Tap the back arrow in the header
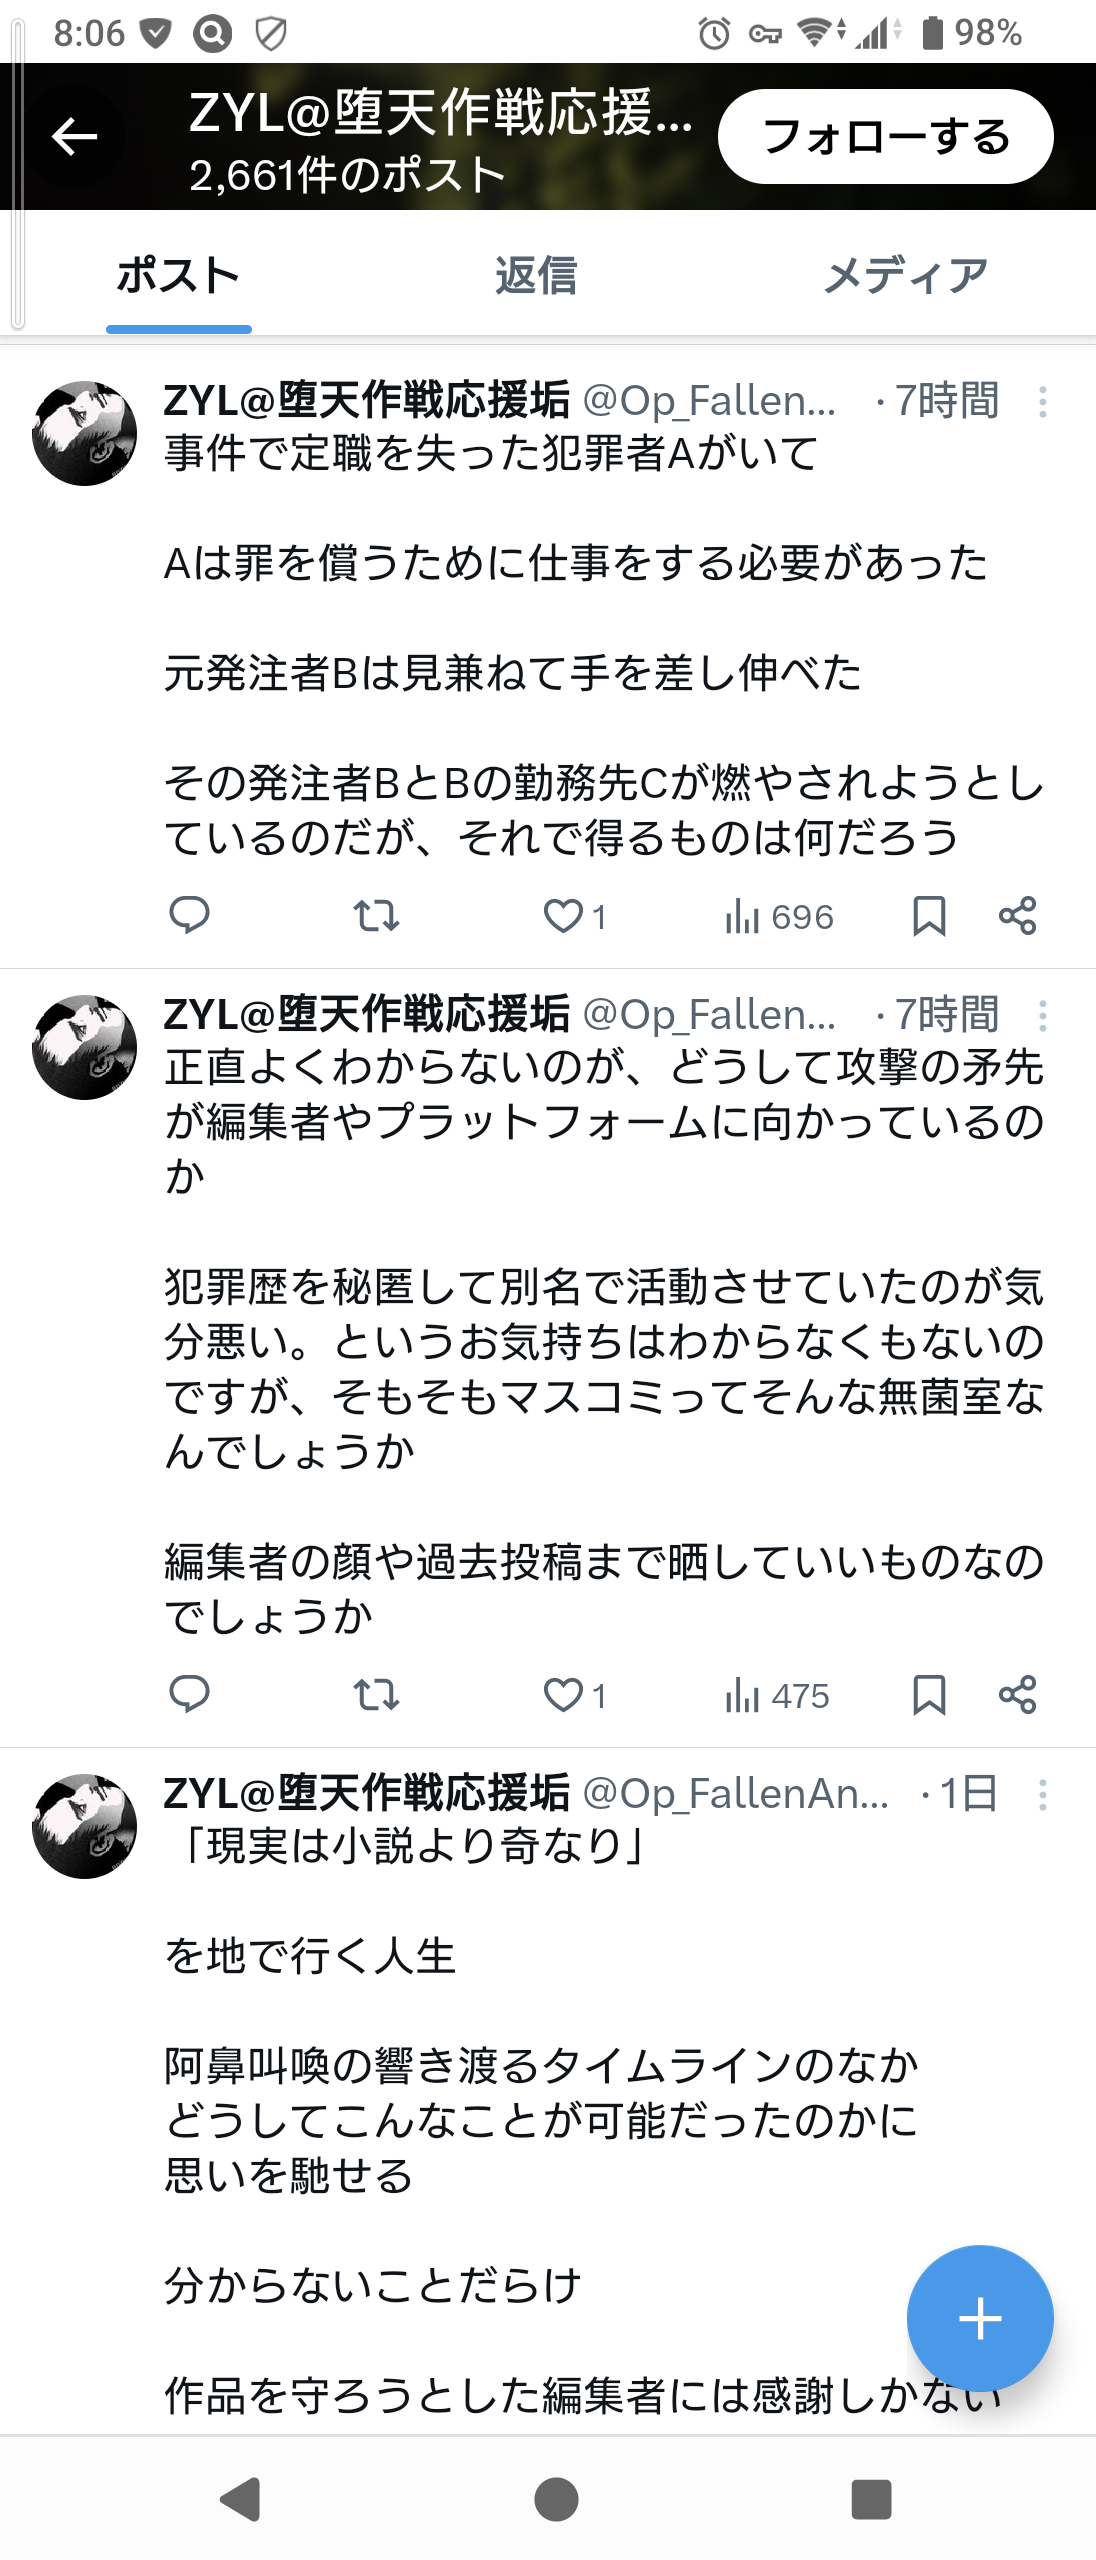Image resolution: width=1096 pixels, height=2560 pixels. tap(75, 137)
